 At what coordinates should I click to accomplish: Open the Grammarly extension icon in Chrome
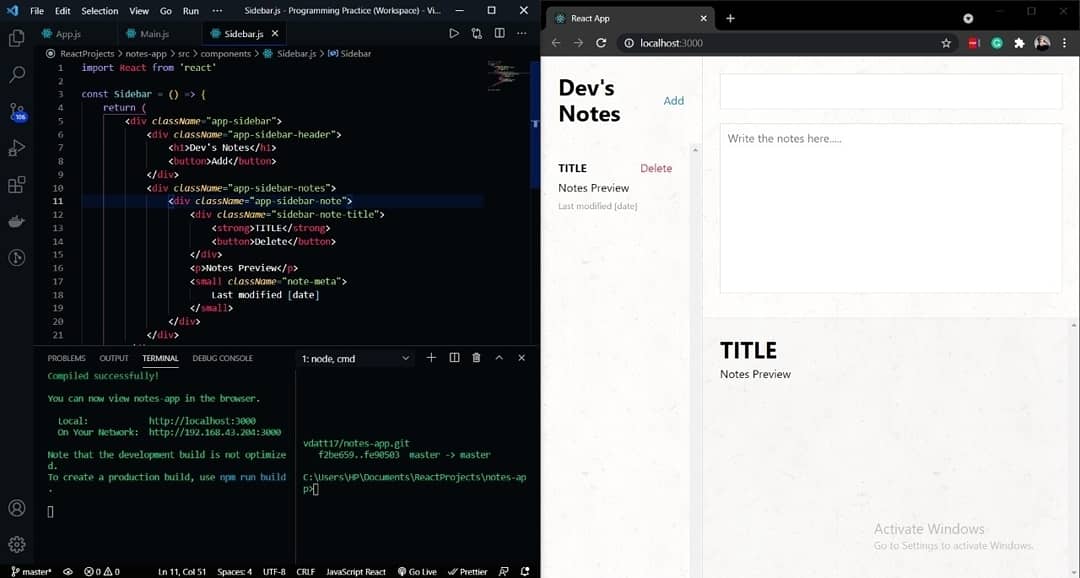coord(997,43)
